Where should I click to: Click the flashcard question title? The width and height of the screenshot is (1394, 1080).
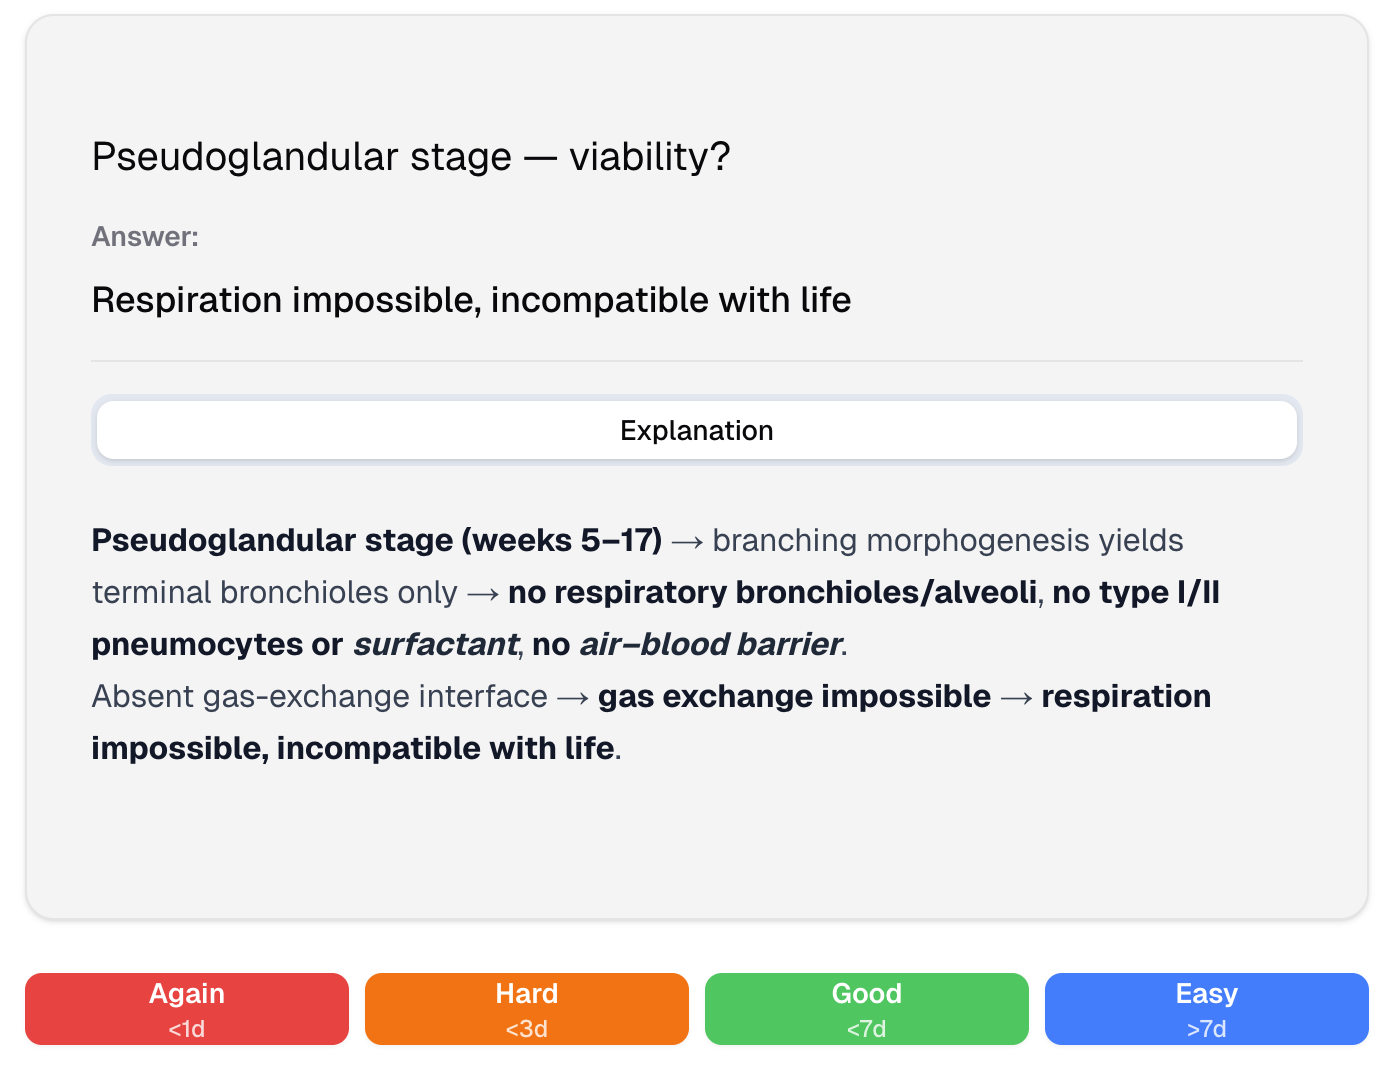pos(410,156)
